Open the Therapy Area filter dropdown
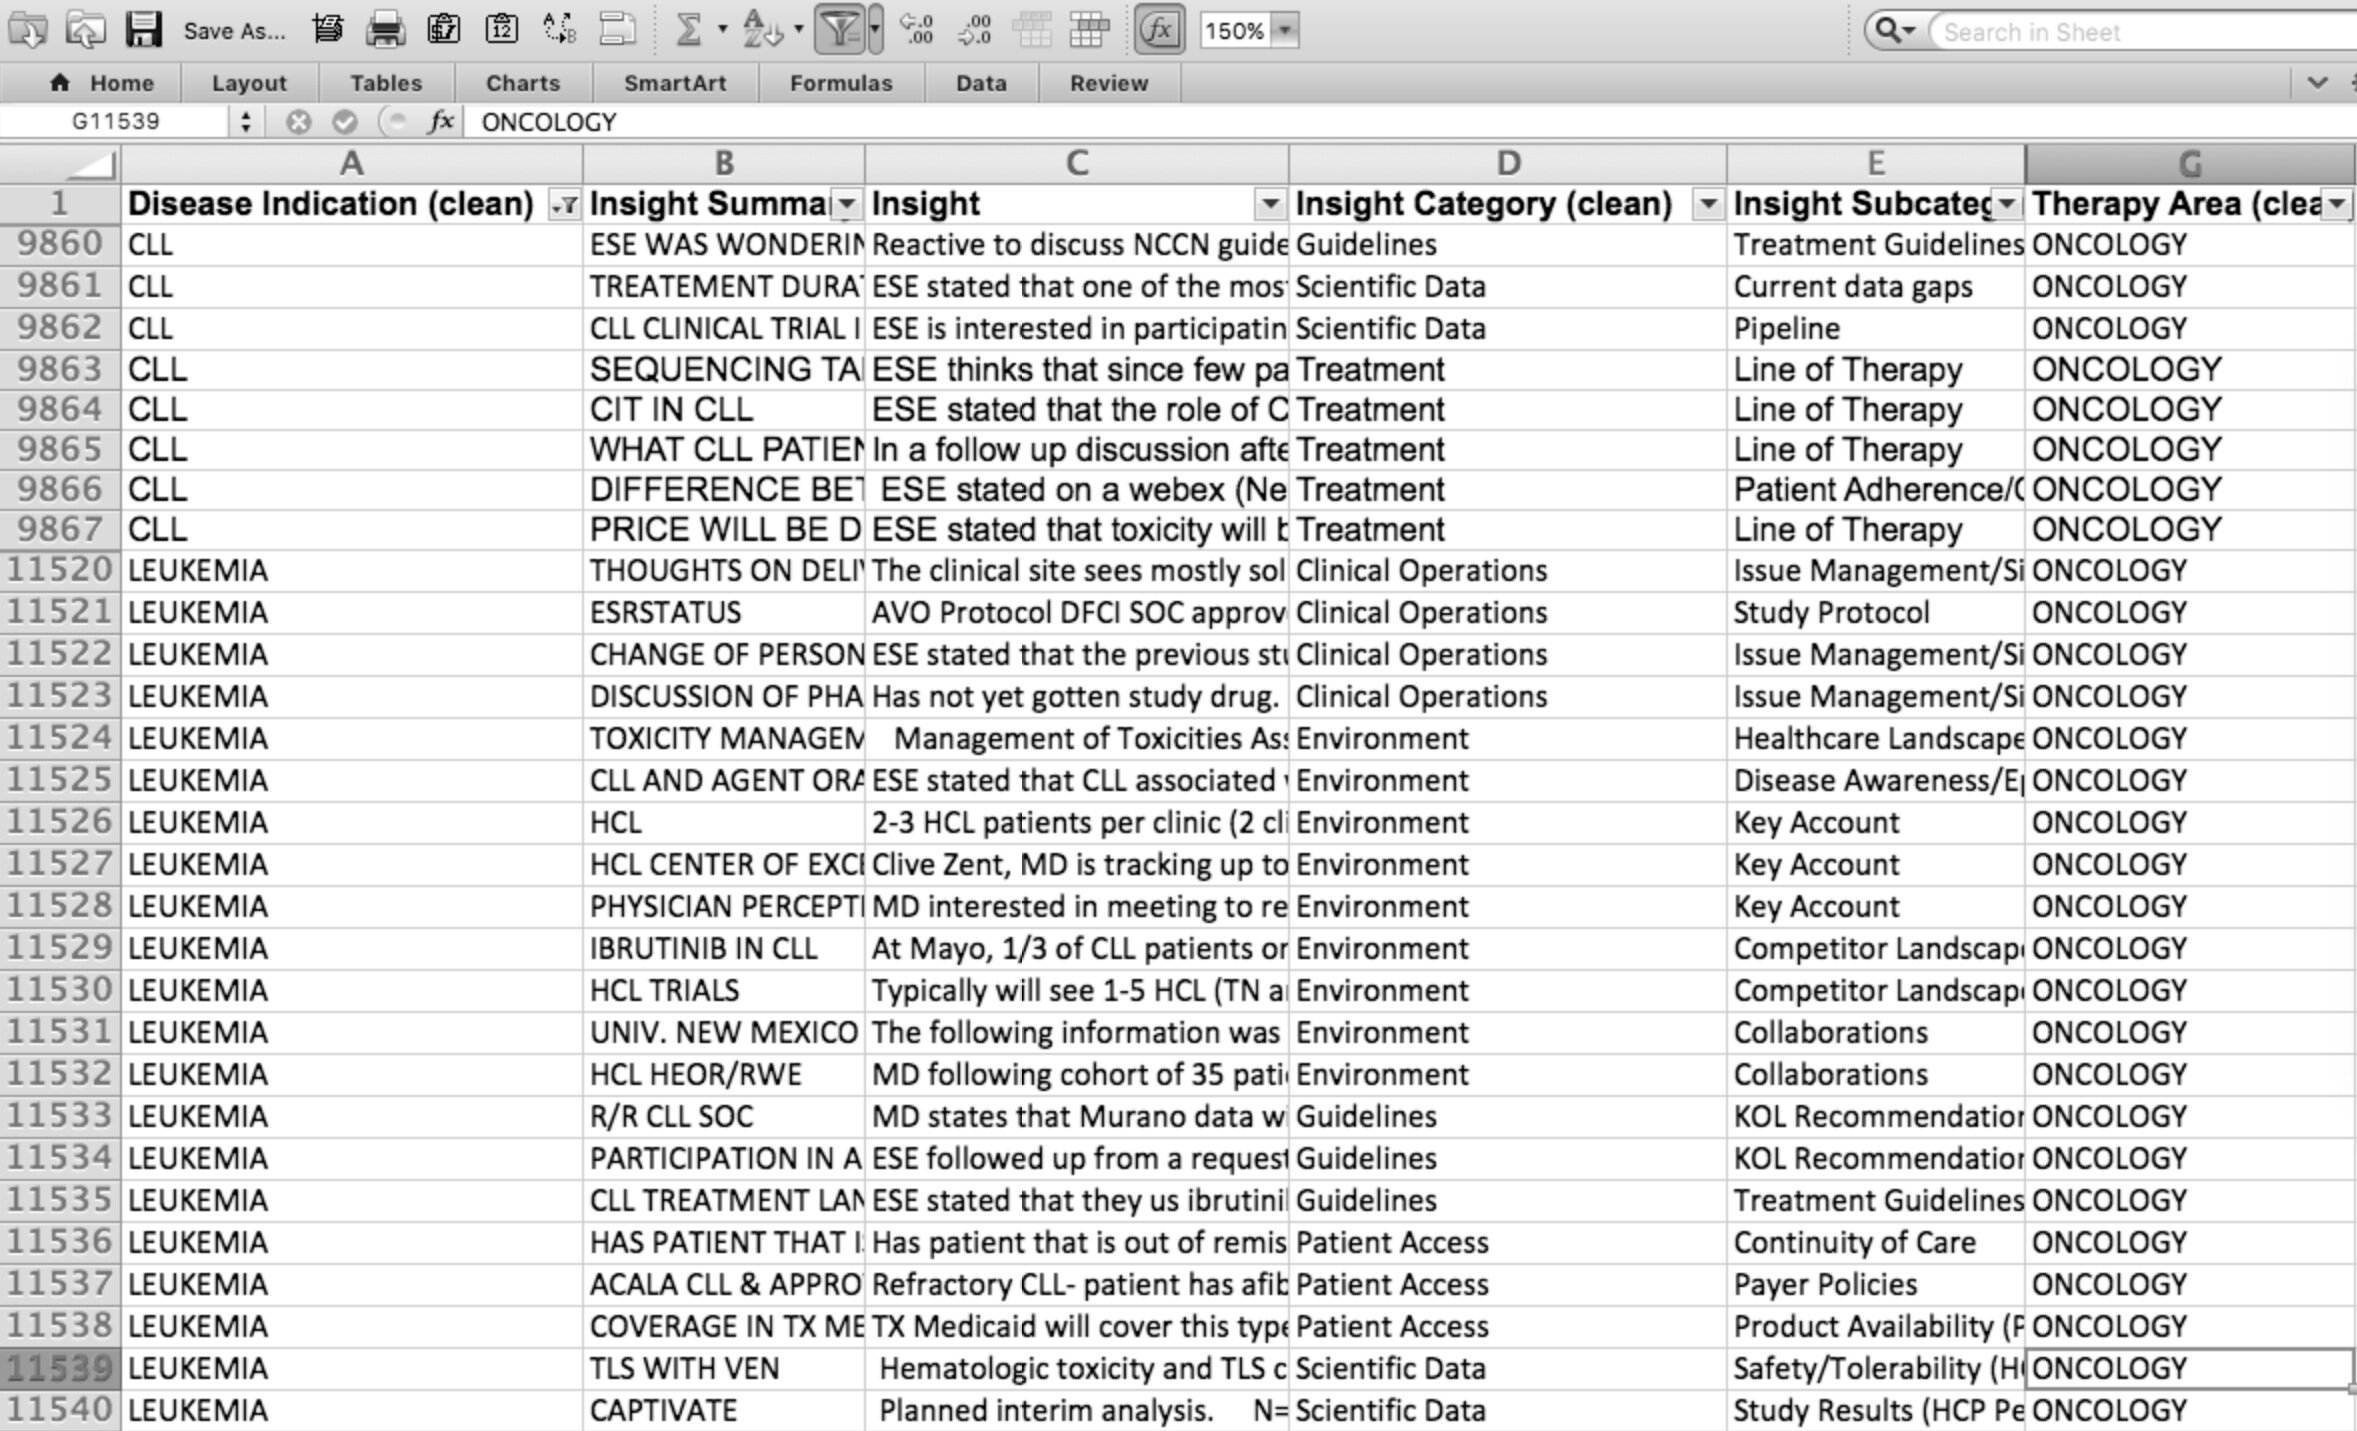The image size is (2357, 1431). coord(2337,206)
